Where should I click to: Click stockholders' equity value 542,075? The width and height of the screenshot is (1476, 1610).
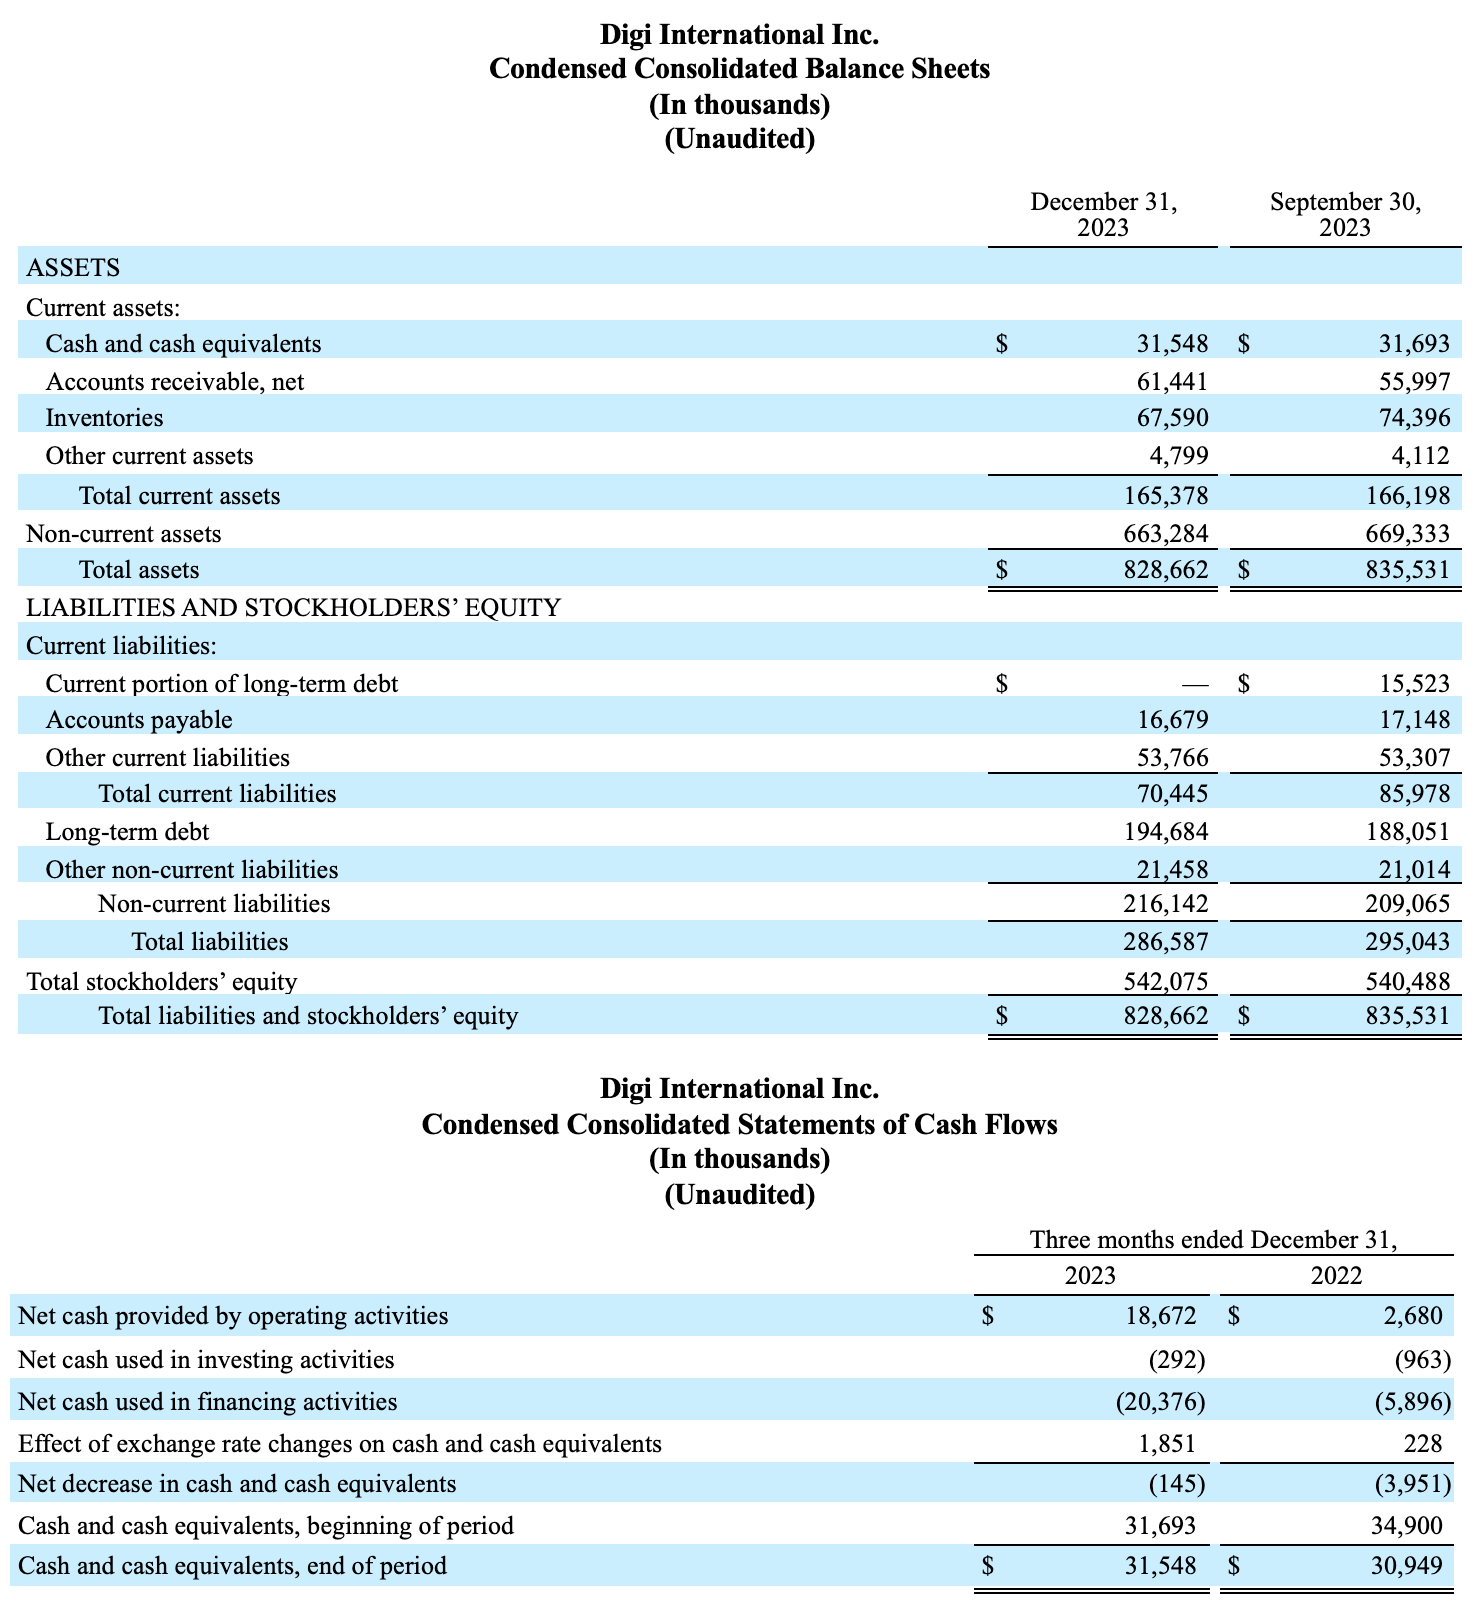click(1166, 982)
